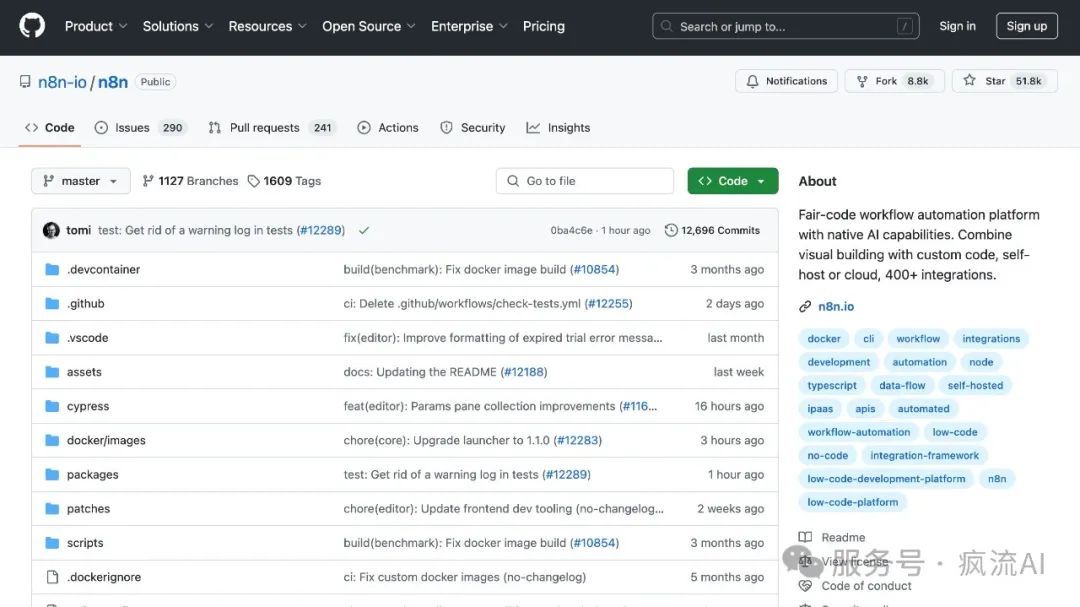Screen dimensions: 1080x607
Task: Open the master branch selector
Action: [x=81, y=181]
